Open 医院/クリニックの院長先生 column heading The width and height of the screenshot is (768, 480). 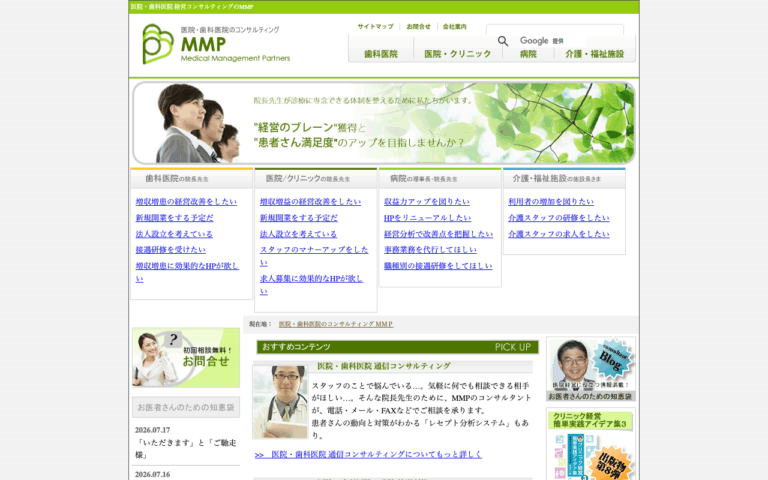pyautogui.click(x=316, y=179)
